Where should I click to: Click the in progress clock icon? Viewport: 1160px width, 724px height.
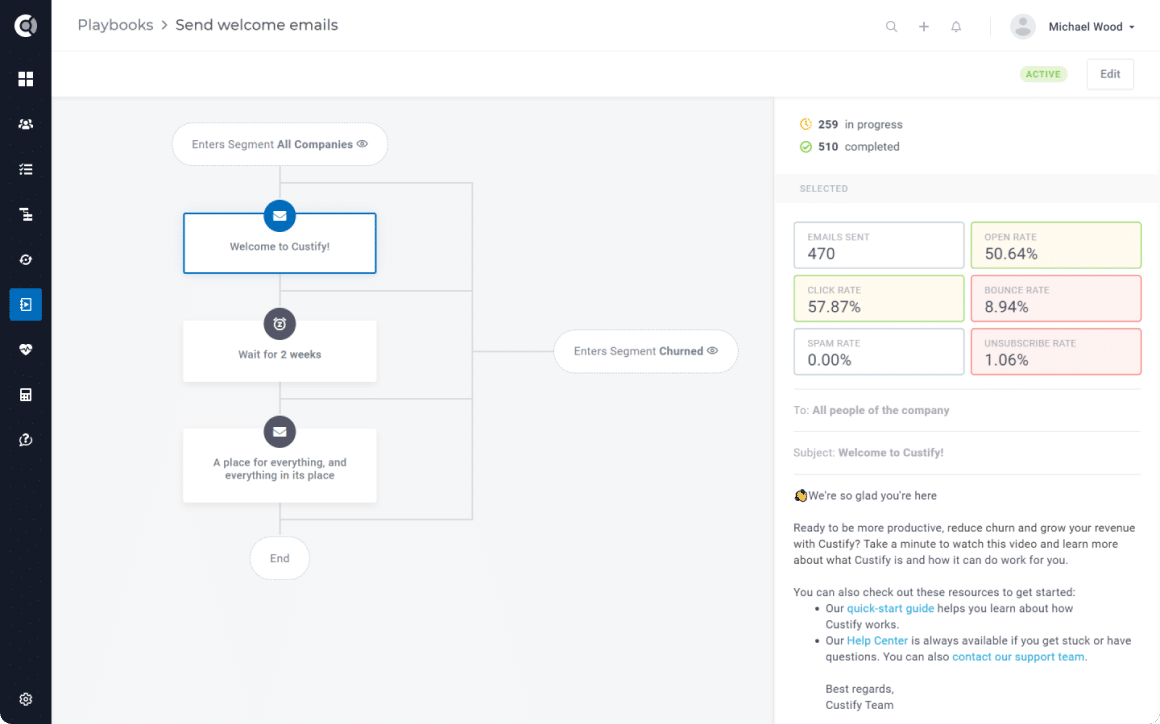[x=806, y=124]
